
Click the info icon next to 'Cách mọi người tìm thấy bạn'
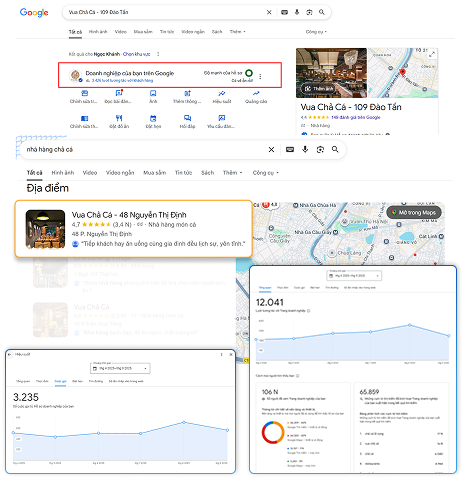(x=297, y=376)
